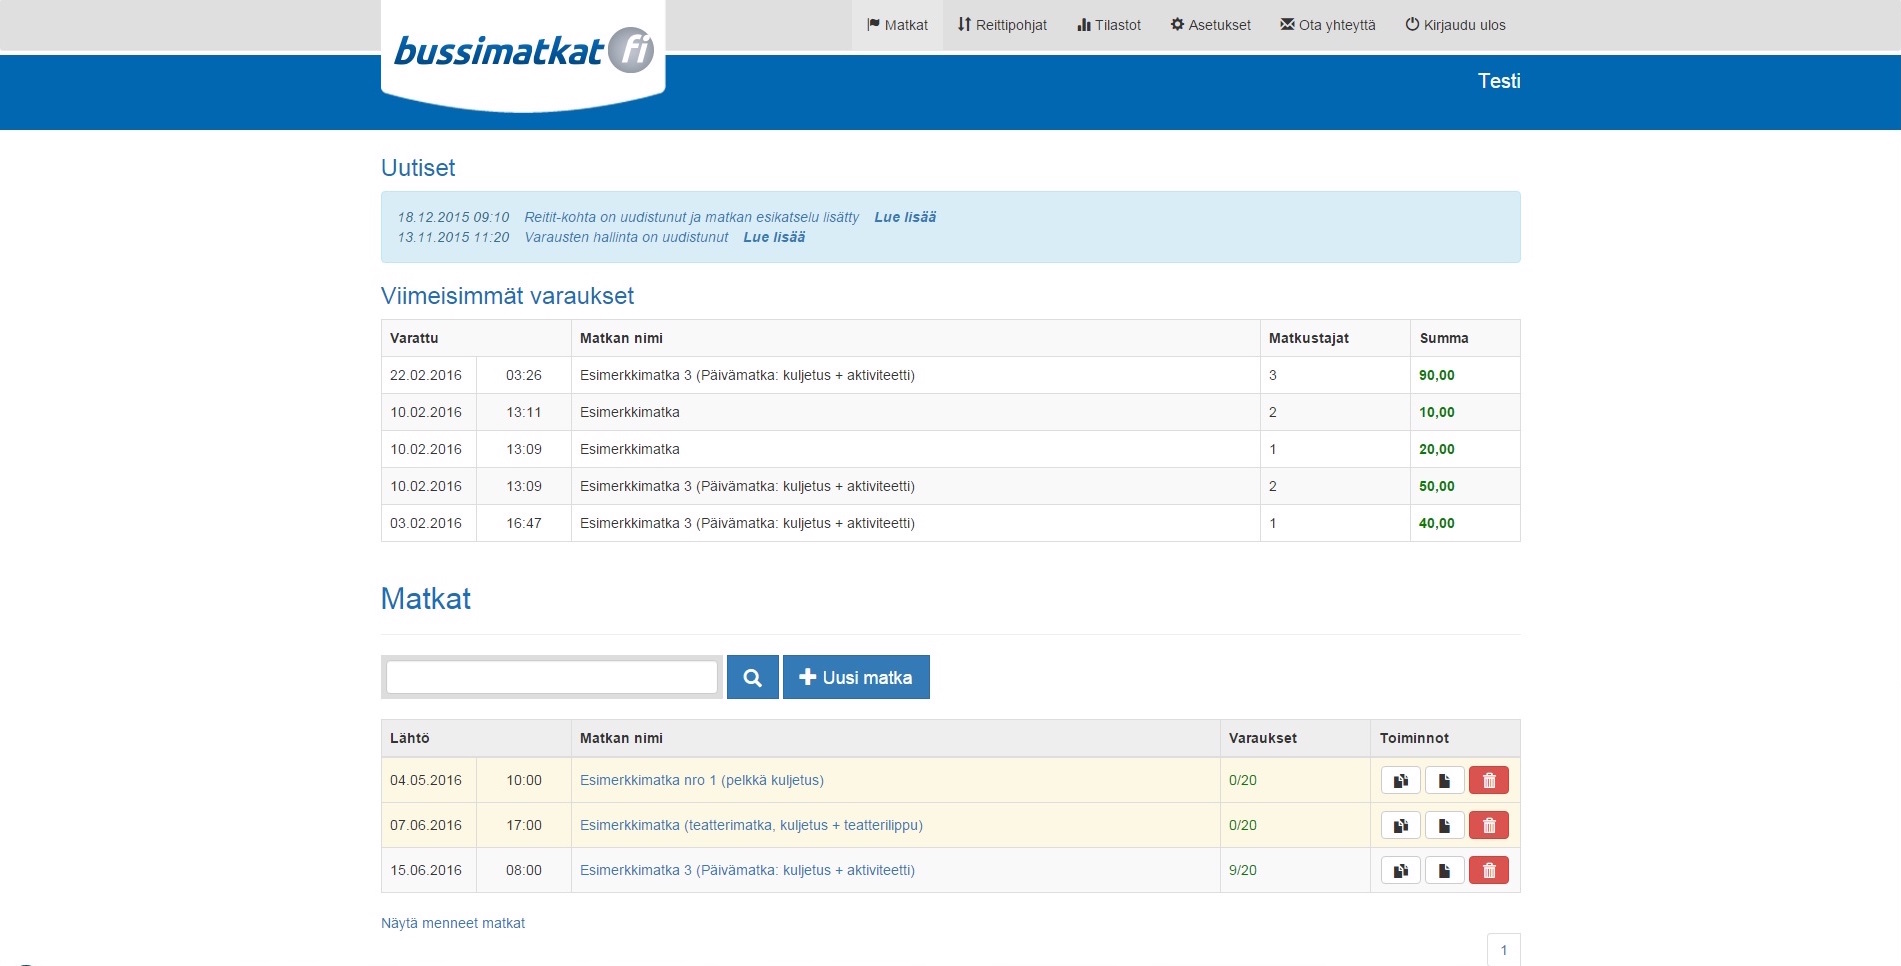The image size is (1901, 966).
Task: Focus the trip search text field
Action: 552,677
